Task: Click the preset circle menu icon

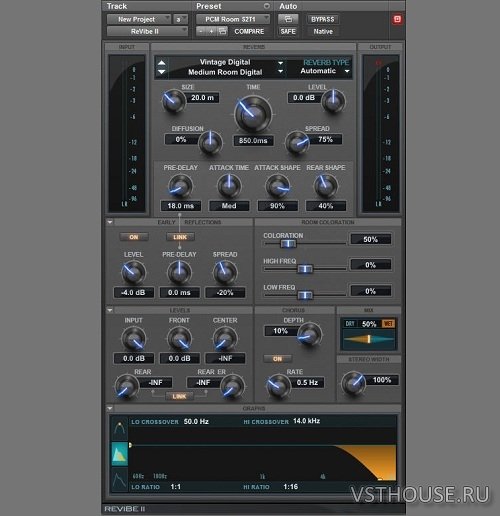Action: [266, 6]
